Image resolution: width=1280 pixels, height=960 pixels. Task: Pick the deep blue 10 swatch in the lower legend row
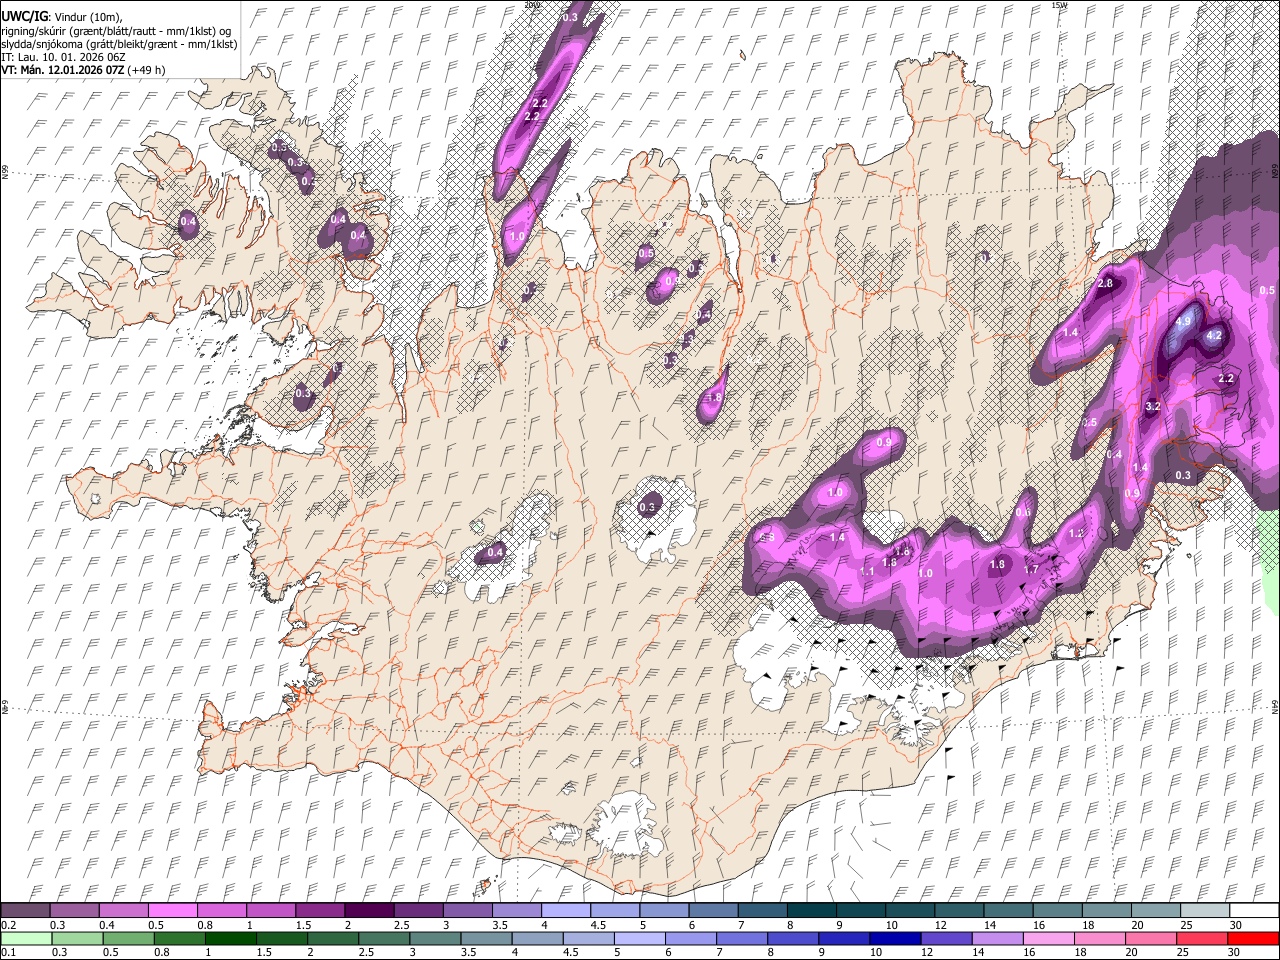895,938
